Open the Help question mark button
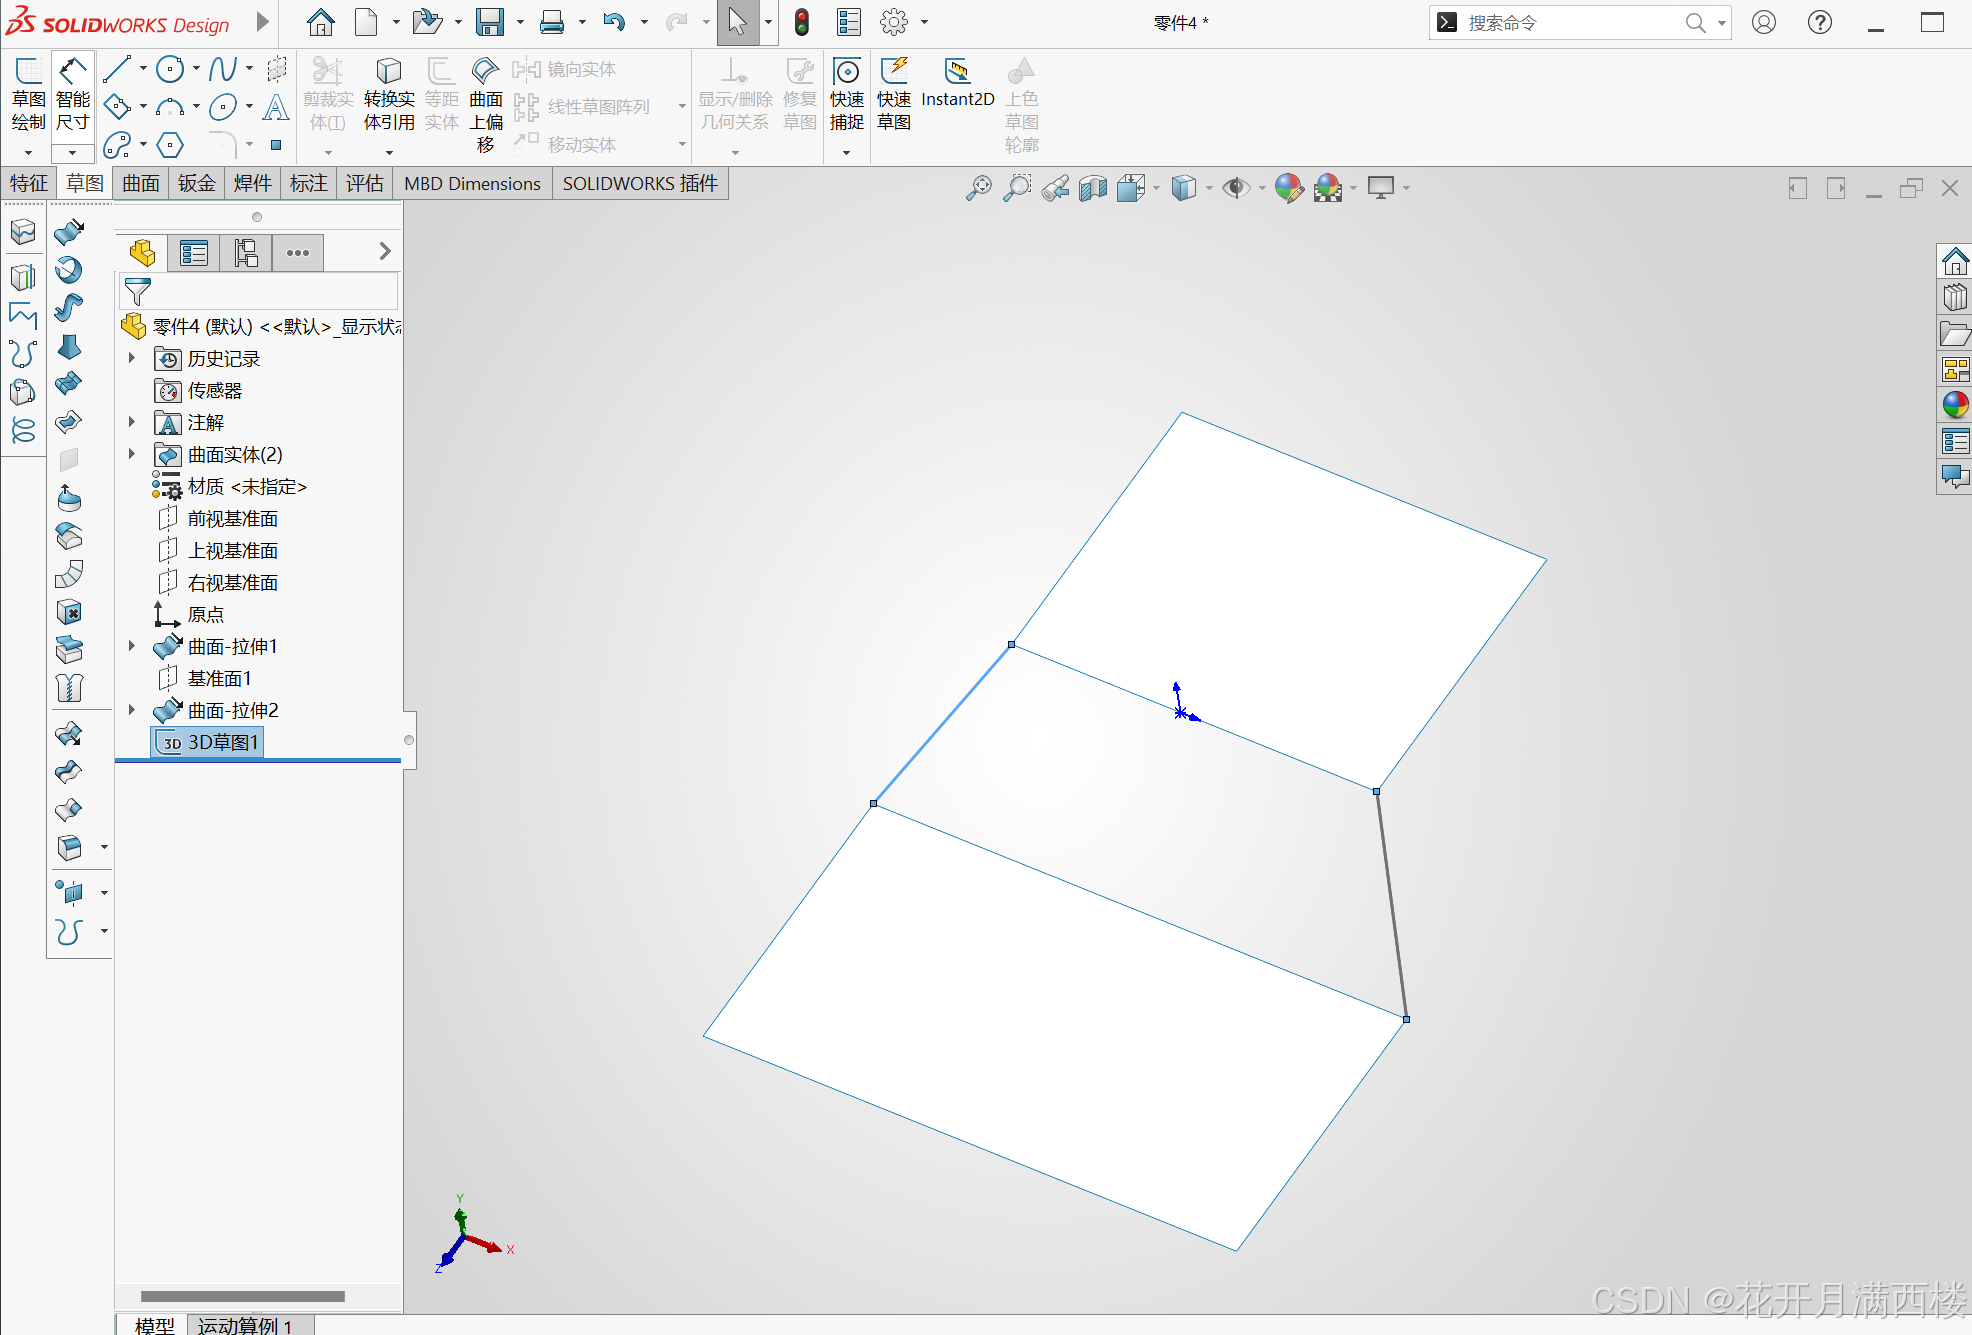 pos(1820,22)
